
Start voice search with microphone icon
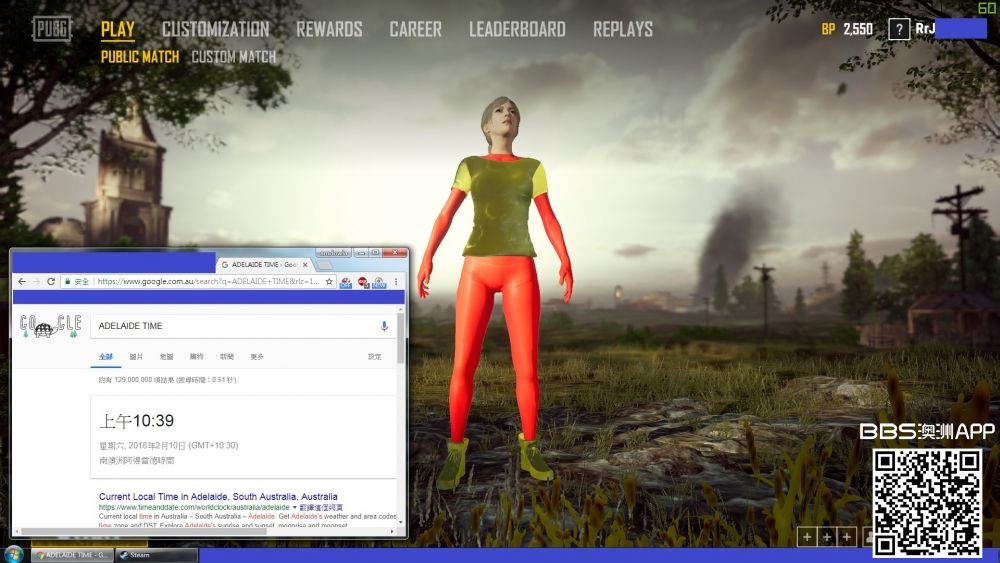tap(384, 326)
